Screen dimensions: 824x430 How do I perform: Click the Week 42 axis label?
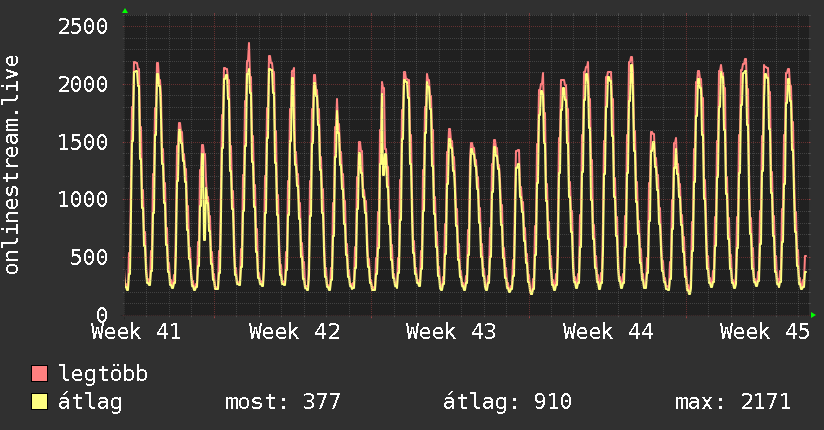(294, 332)
